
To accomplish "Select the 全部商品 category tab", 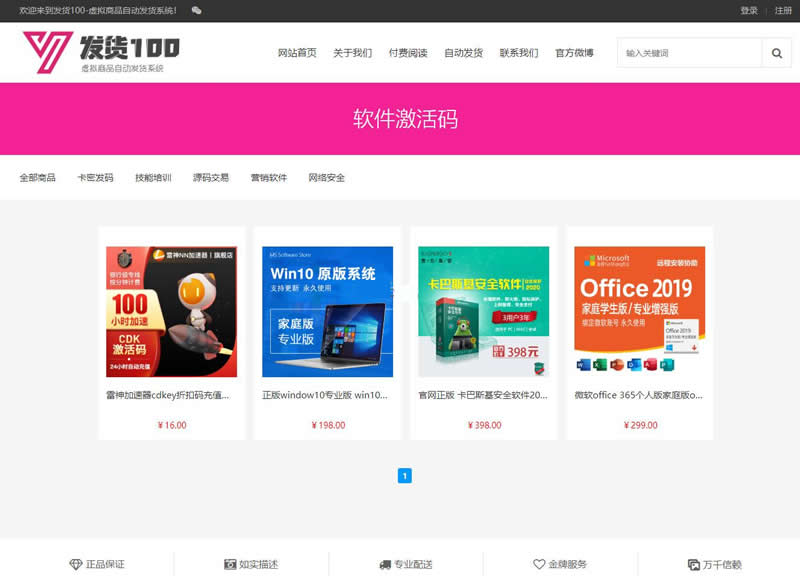I will pyautogui.click(x=37, y=177).
